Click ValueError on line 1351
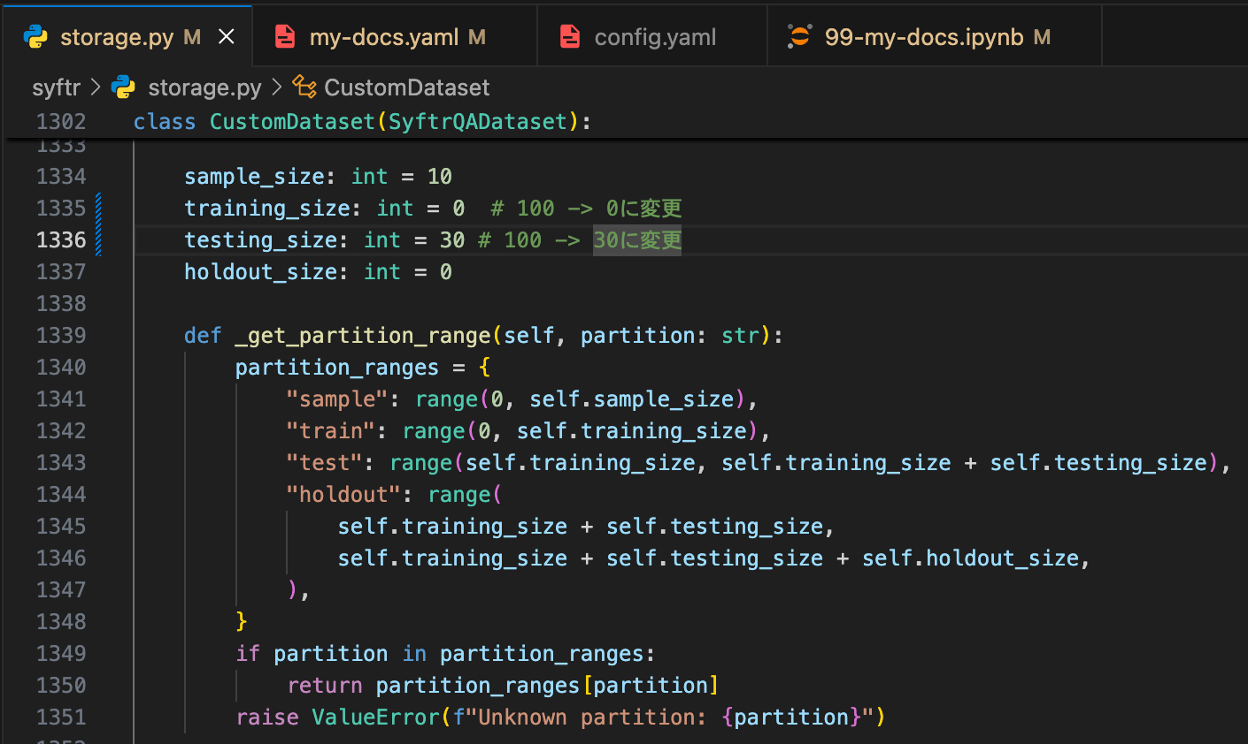Viewport: 1248px width, 744px height. pyautogui.click(x=375, y=717)
